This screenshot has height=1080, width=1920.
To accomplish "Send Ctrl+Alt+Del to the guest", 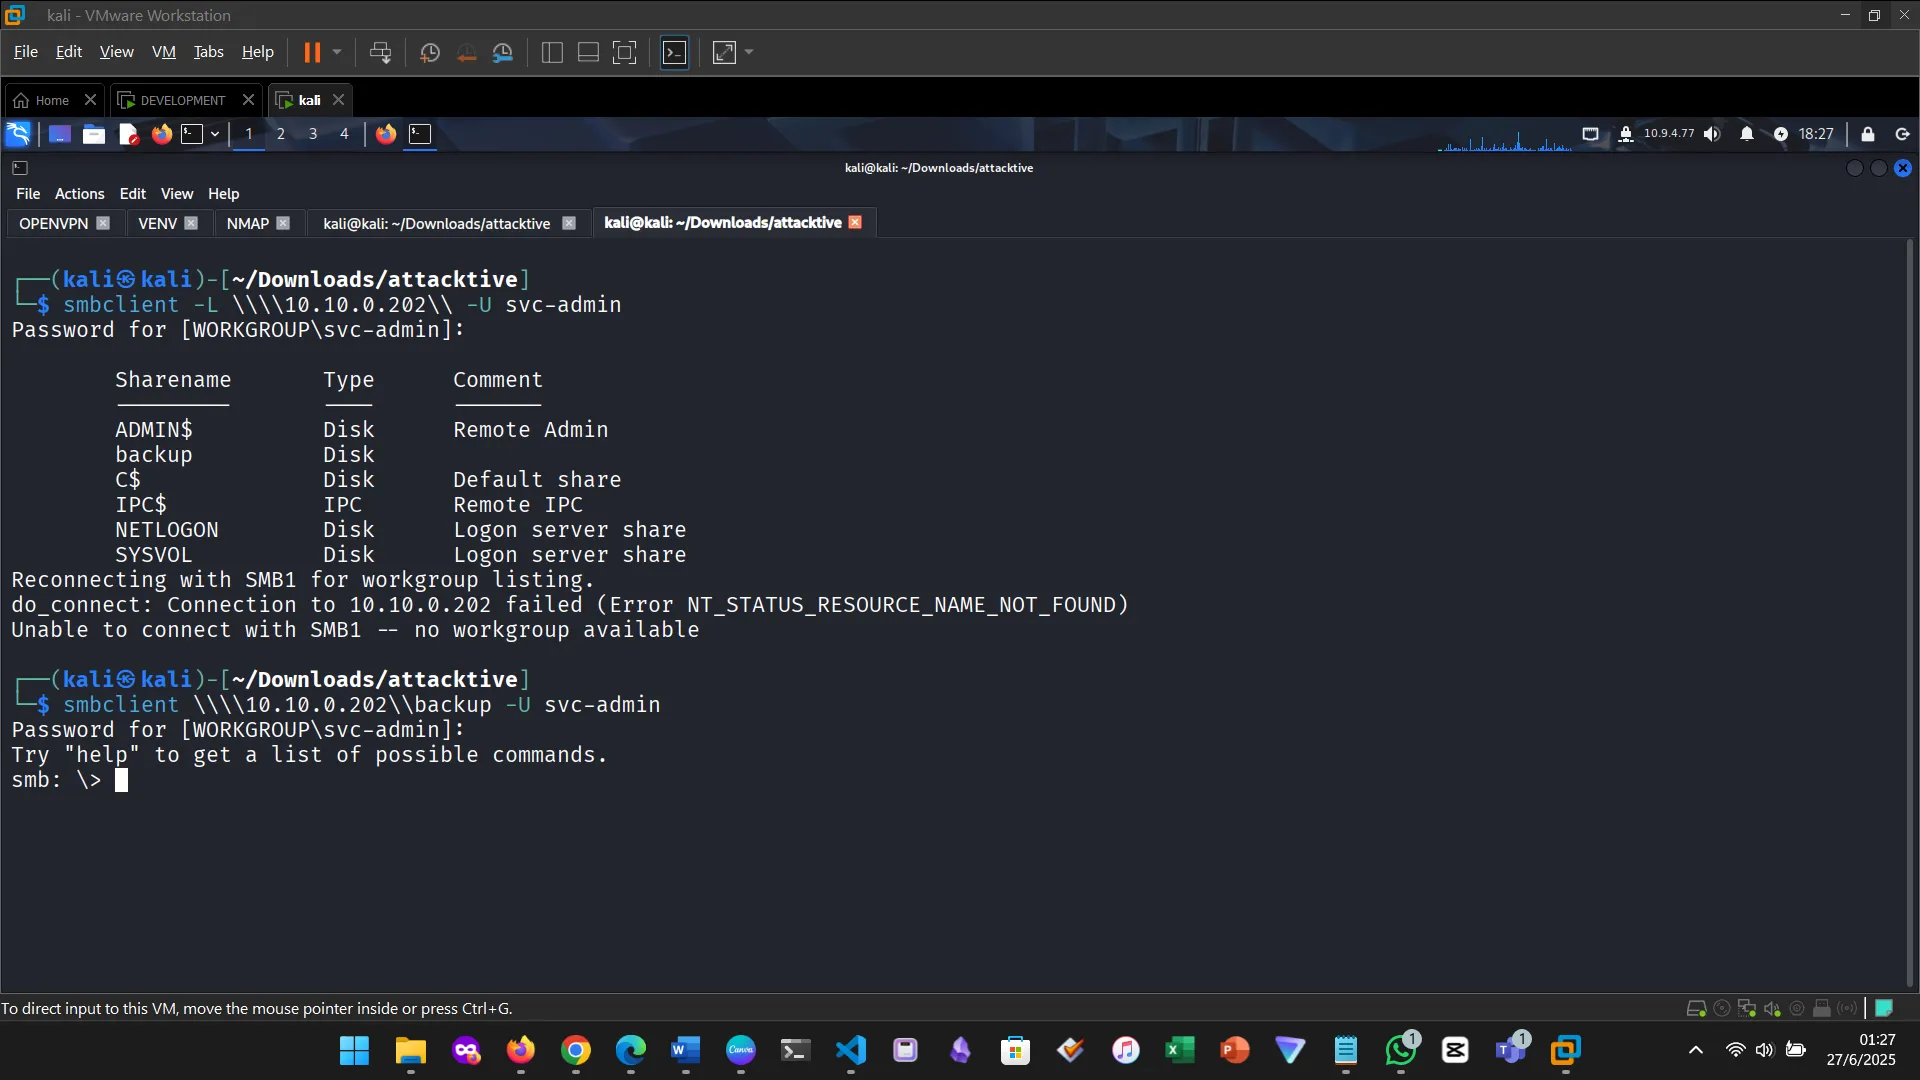I will pos(381,52).
